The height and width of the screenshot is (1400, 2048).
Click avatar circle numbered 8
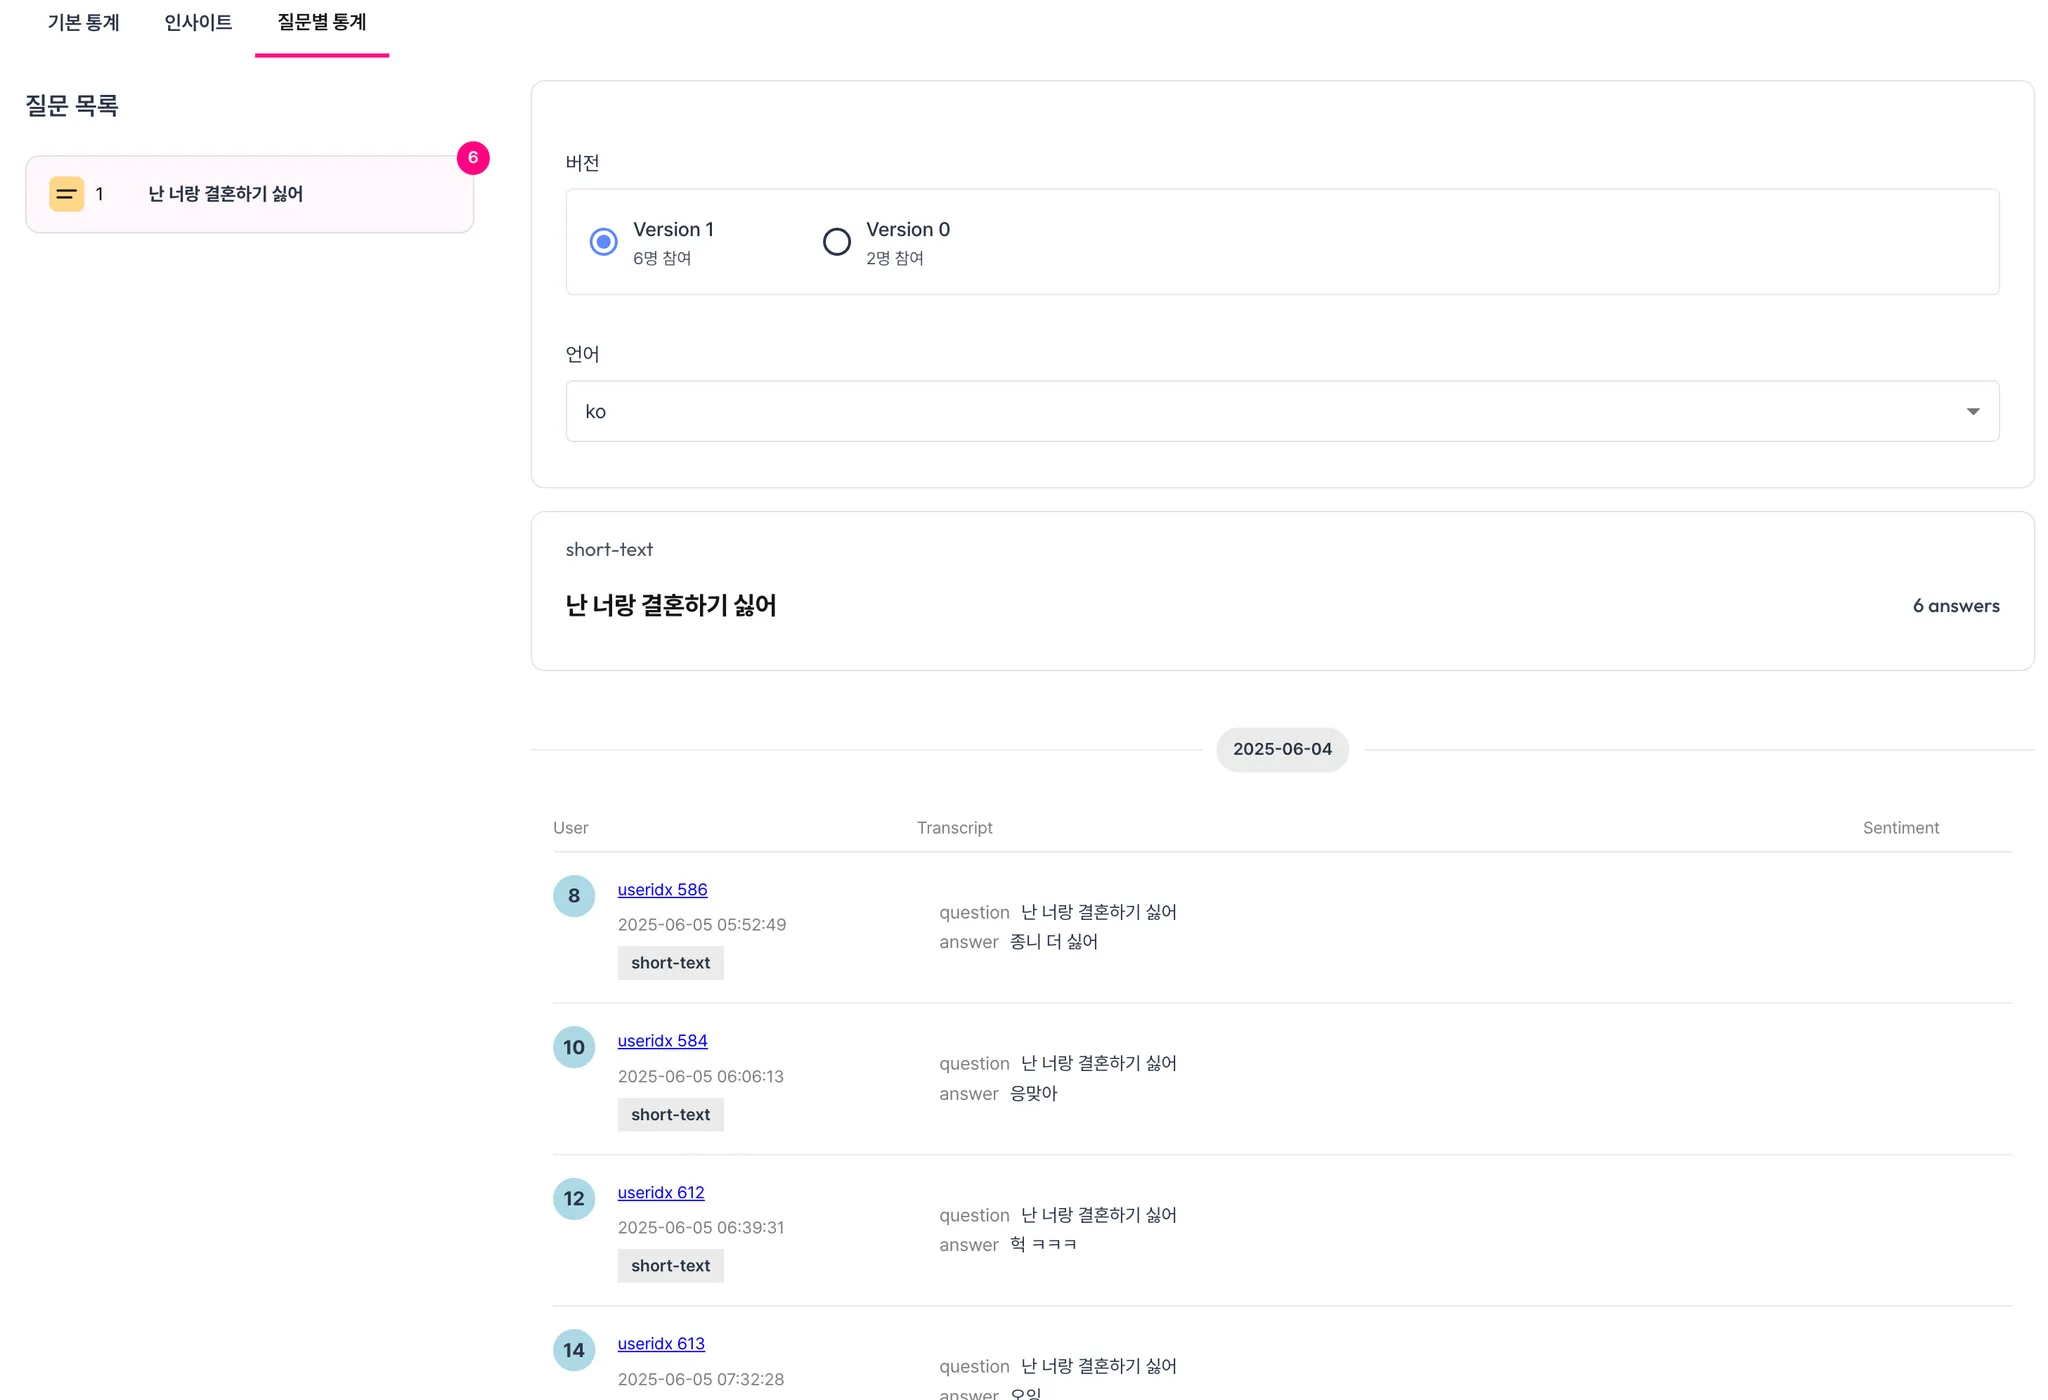pyautogui.click(x=574, y=896)
